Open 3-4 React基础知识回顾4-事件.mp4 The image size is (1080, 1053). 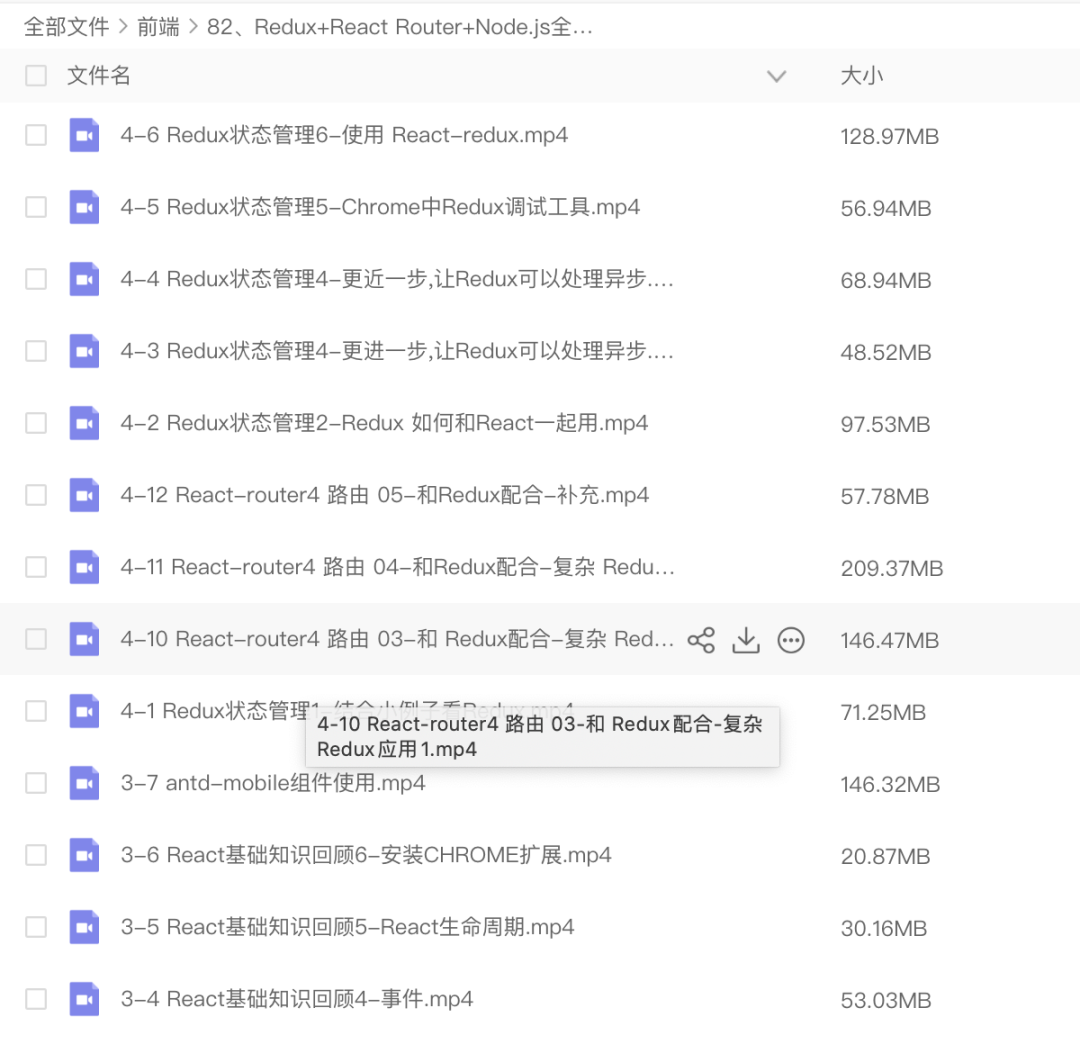tap(297, 999)
